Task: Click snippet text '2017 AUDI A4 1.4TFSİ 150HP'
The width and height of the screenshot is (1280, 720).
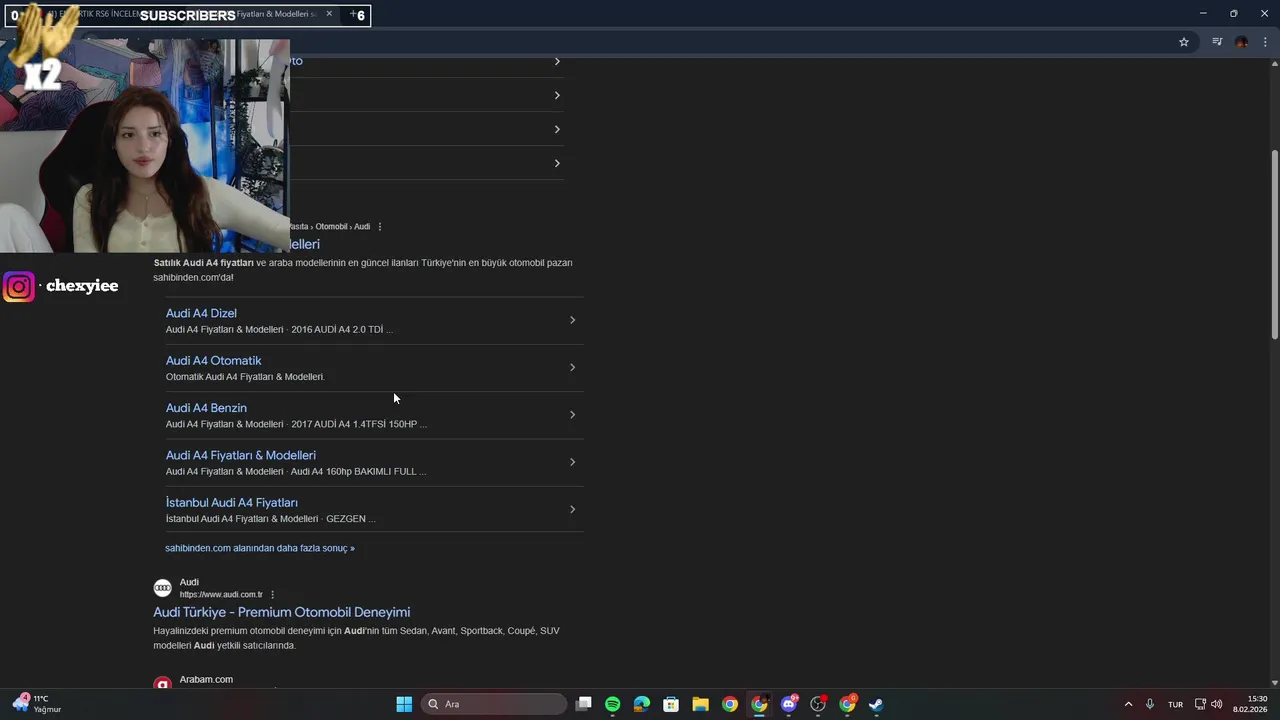Action: coord(354,424)
